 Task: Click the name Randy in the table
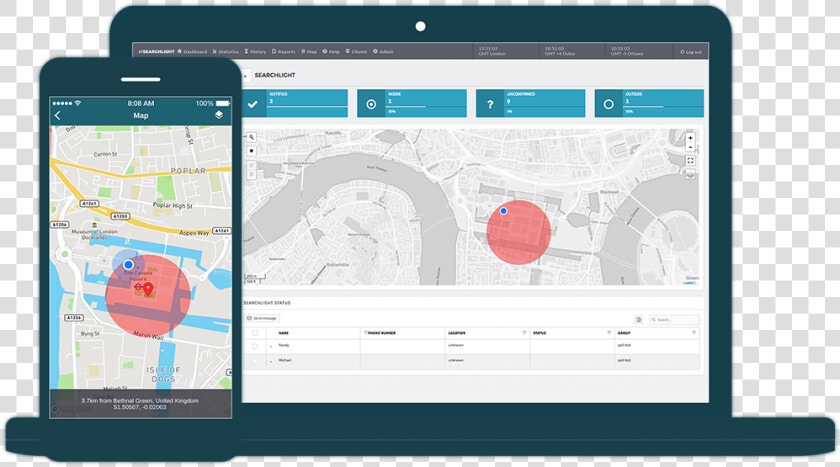pos(284,345)
